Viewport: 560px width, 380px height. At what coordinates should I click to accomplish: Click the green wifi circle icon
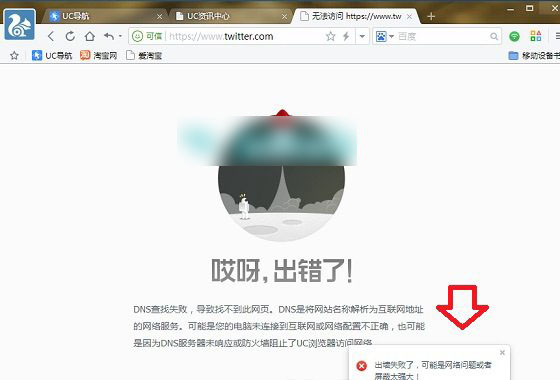click(514, 36)
